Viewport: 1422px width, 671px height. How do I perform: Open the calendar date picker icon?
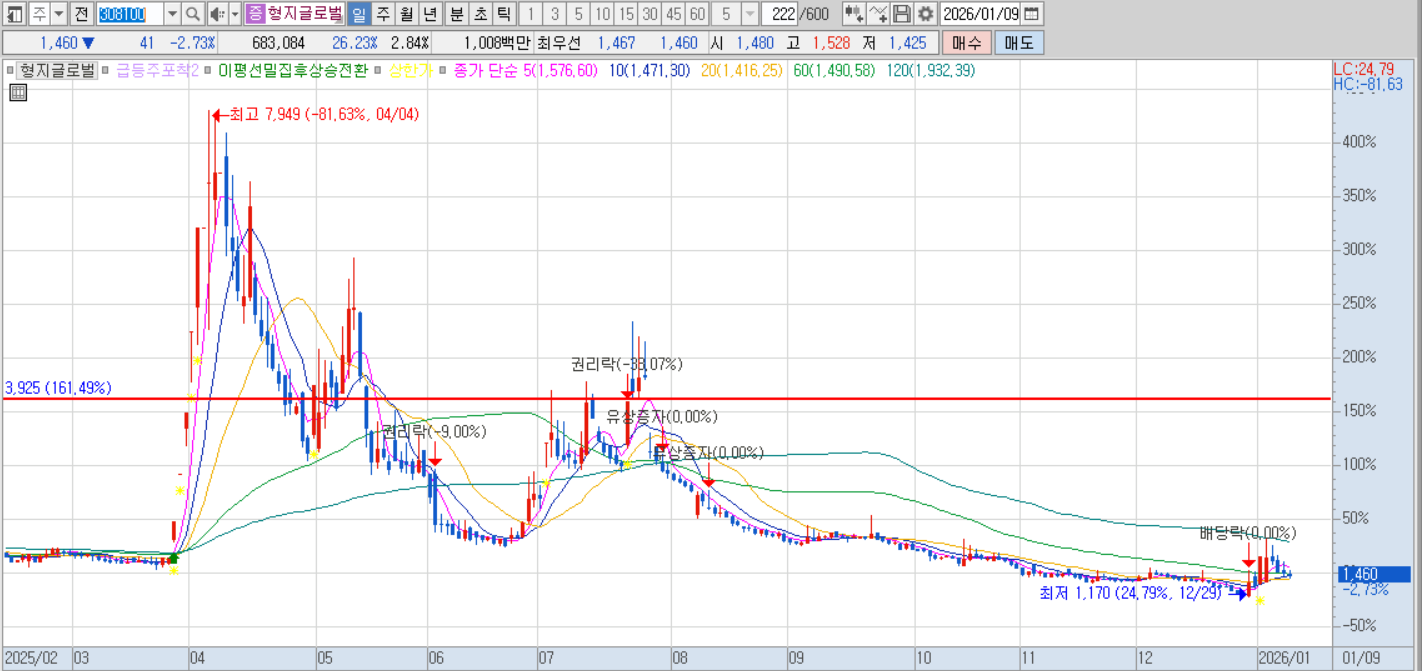1032,14
